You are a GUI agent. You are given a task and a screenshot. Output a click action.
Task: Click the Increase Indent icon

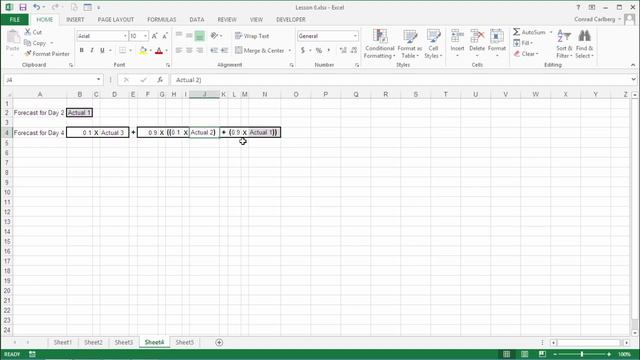pyautogui.click(x=224, y=50)
